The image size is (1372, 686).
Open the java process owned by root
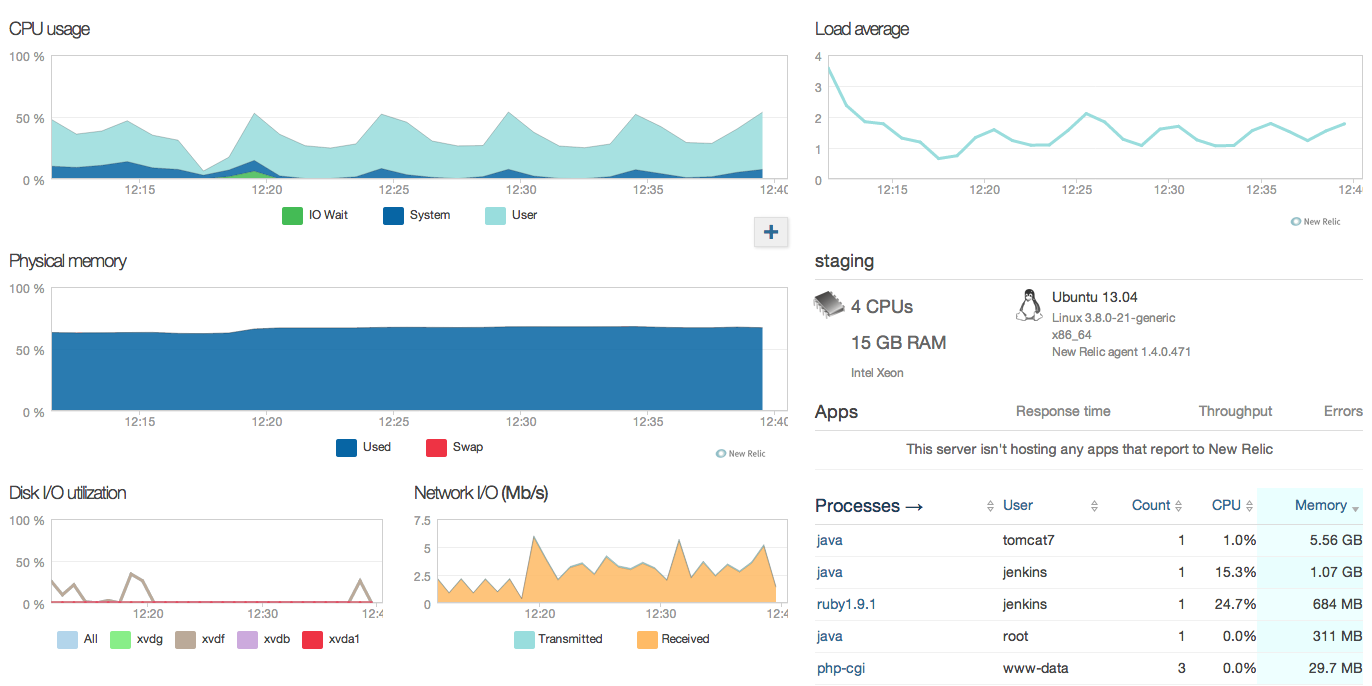[829, 636]
